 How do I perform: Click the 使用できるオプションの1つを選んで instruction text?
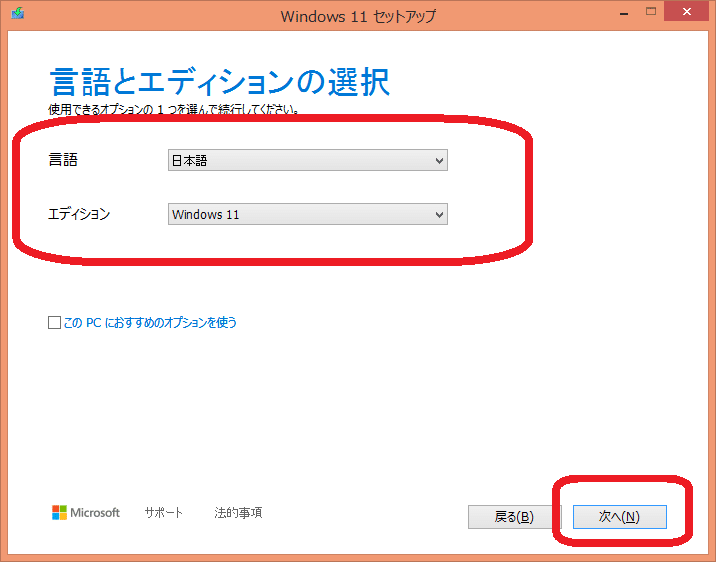(174, 110)
